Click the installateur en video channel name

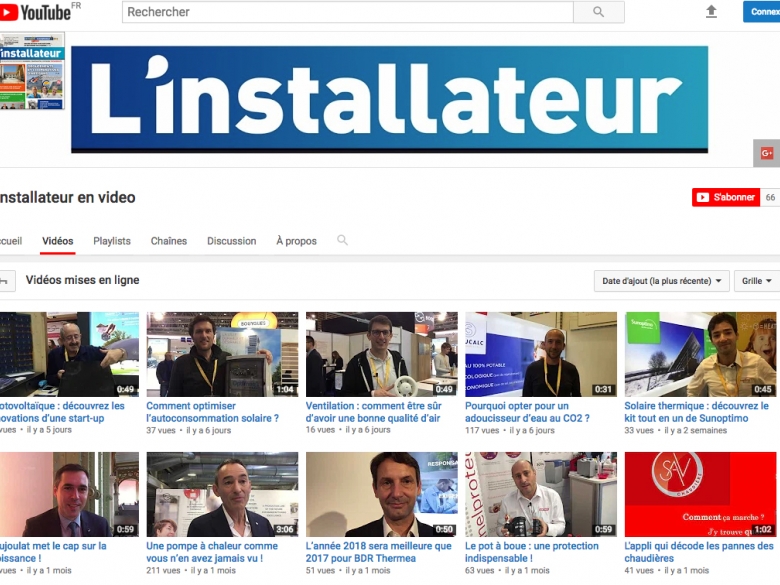pos(68,197)
